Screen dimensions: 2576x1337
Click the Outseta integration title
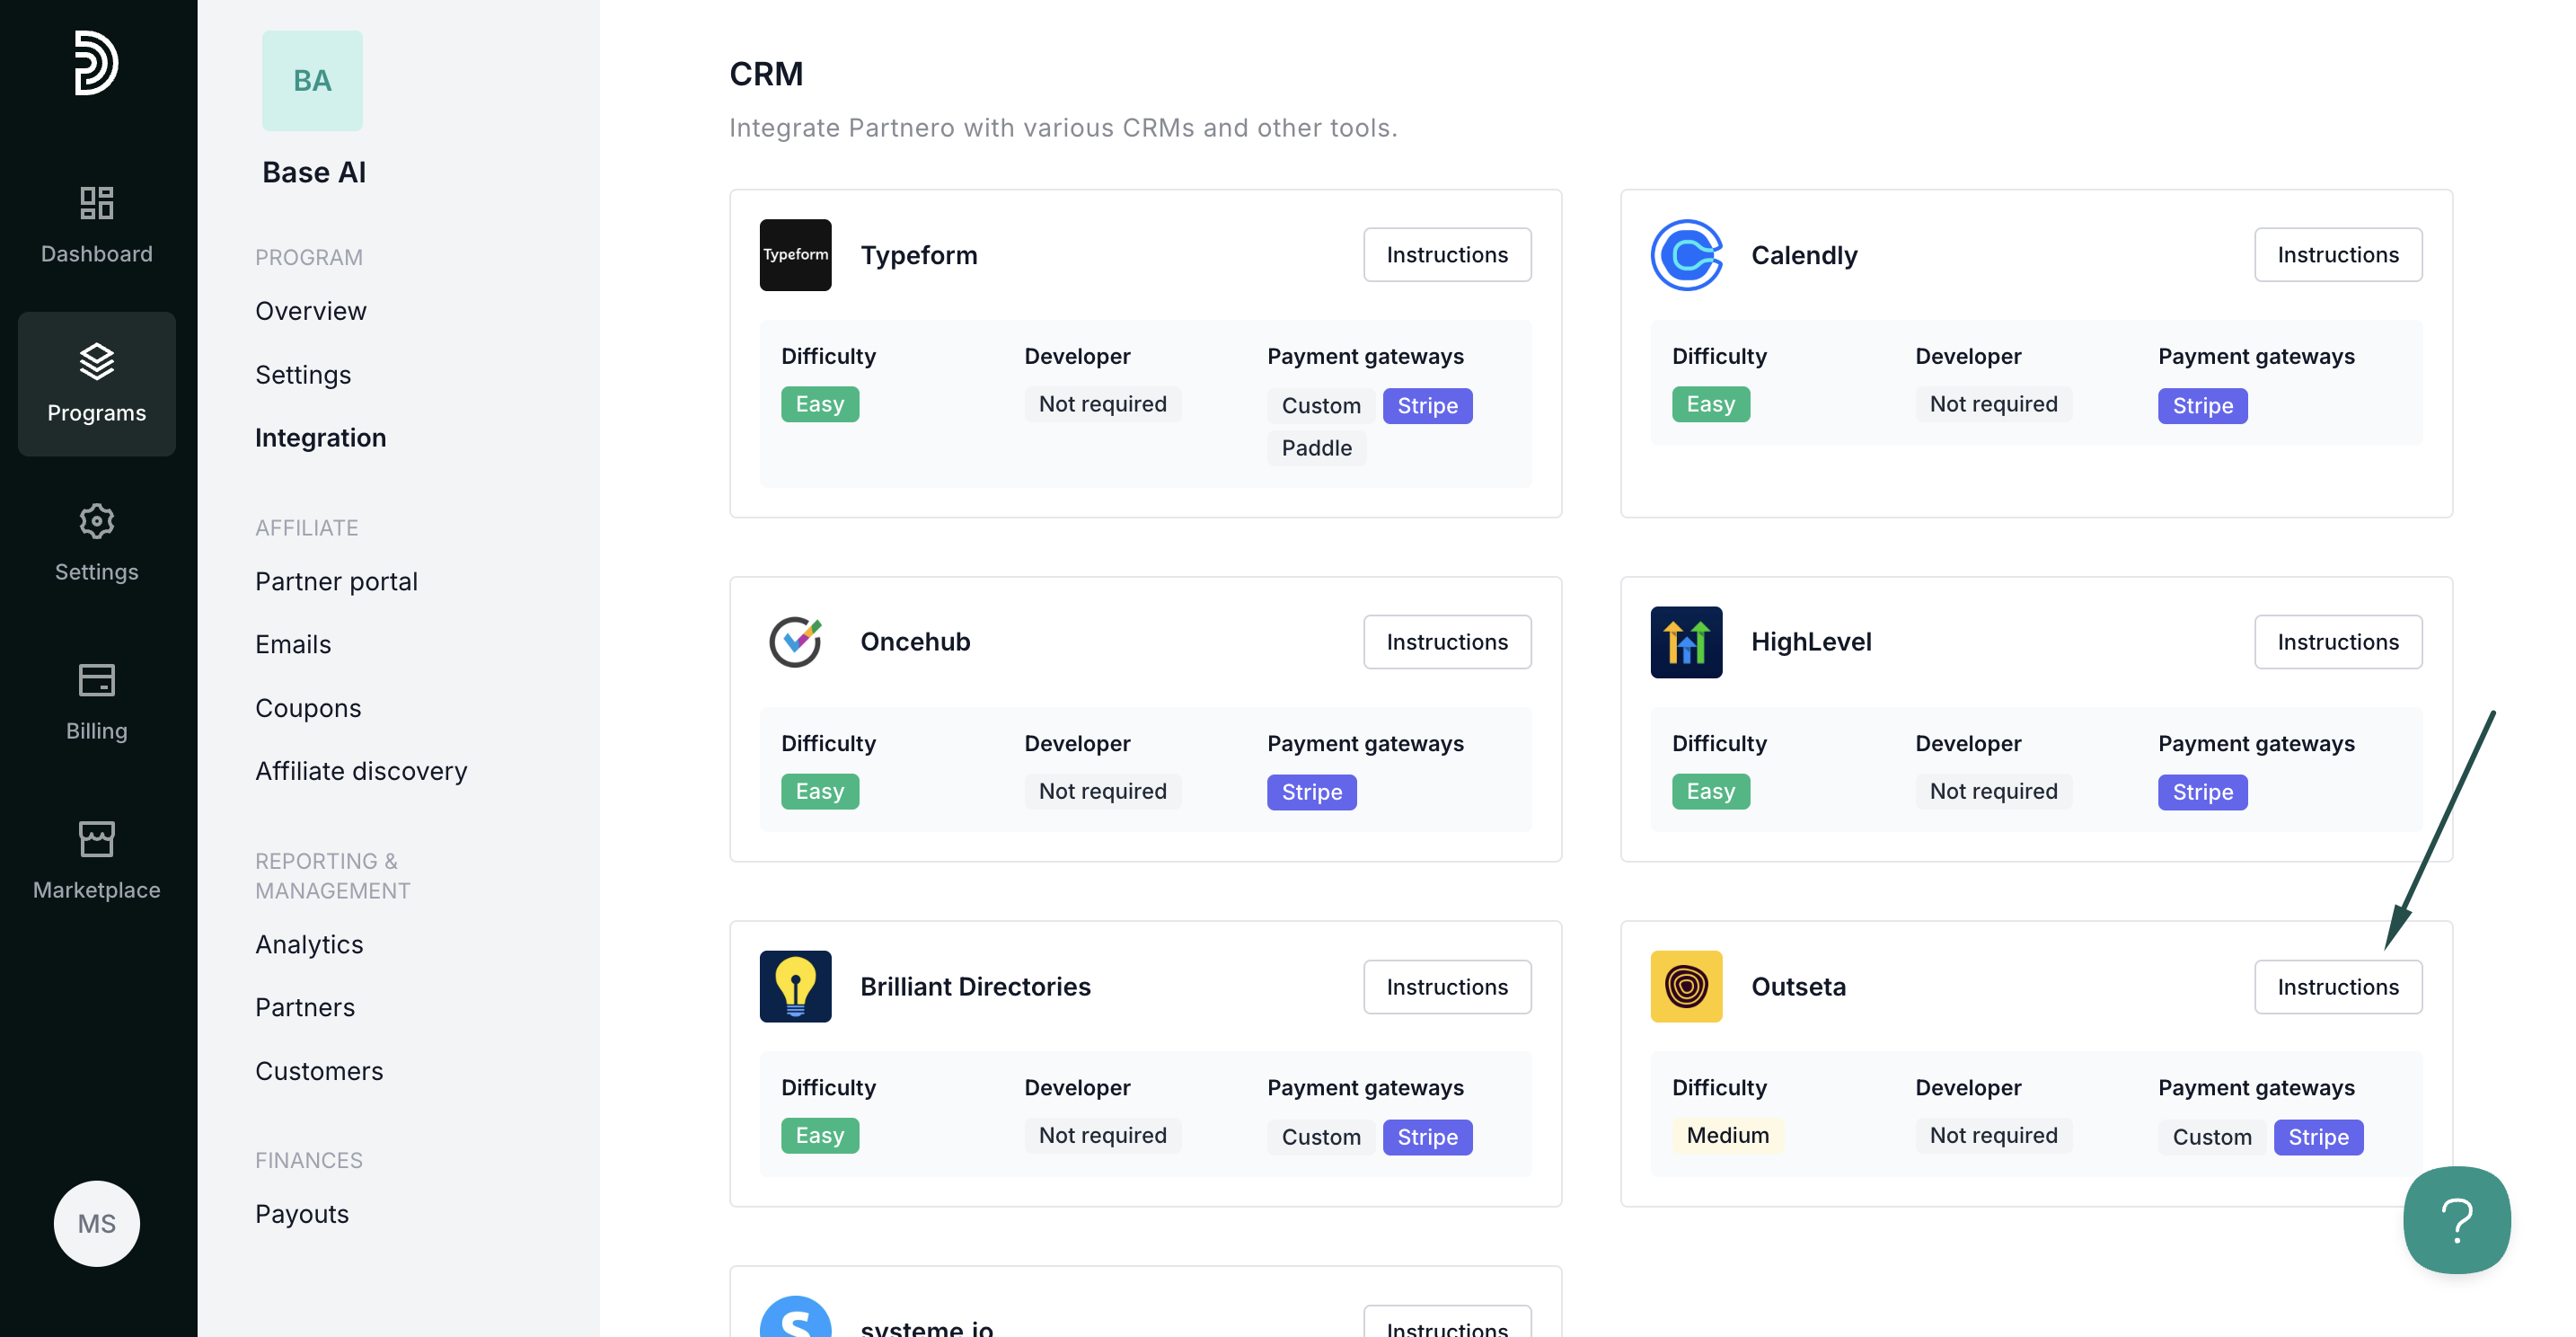point(1798,986)
